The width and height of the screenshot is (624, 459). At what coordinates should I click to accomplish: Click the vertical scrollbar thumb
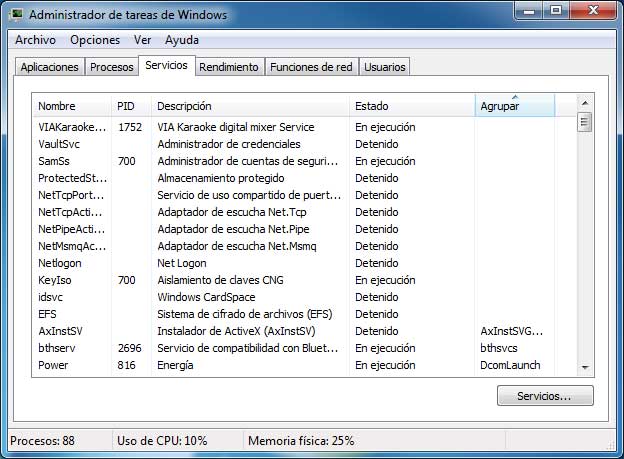(585, 122)
